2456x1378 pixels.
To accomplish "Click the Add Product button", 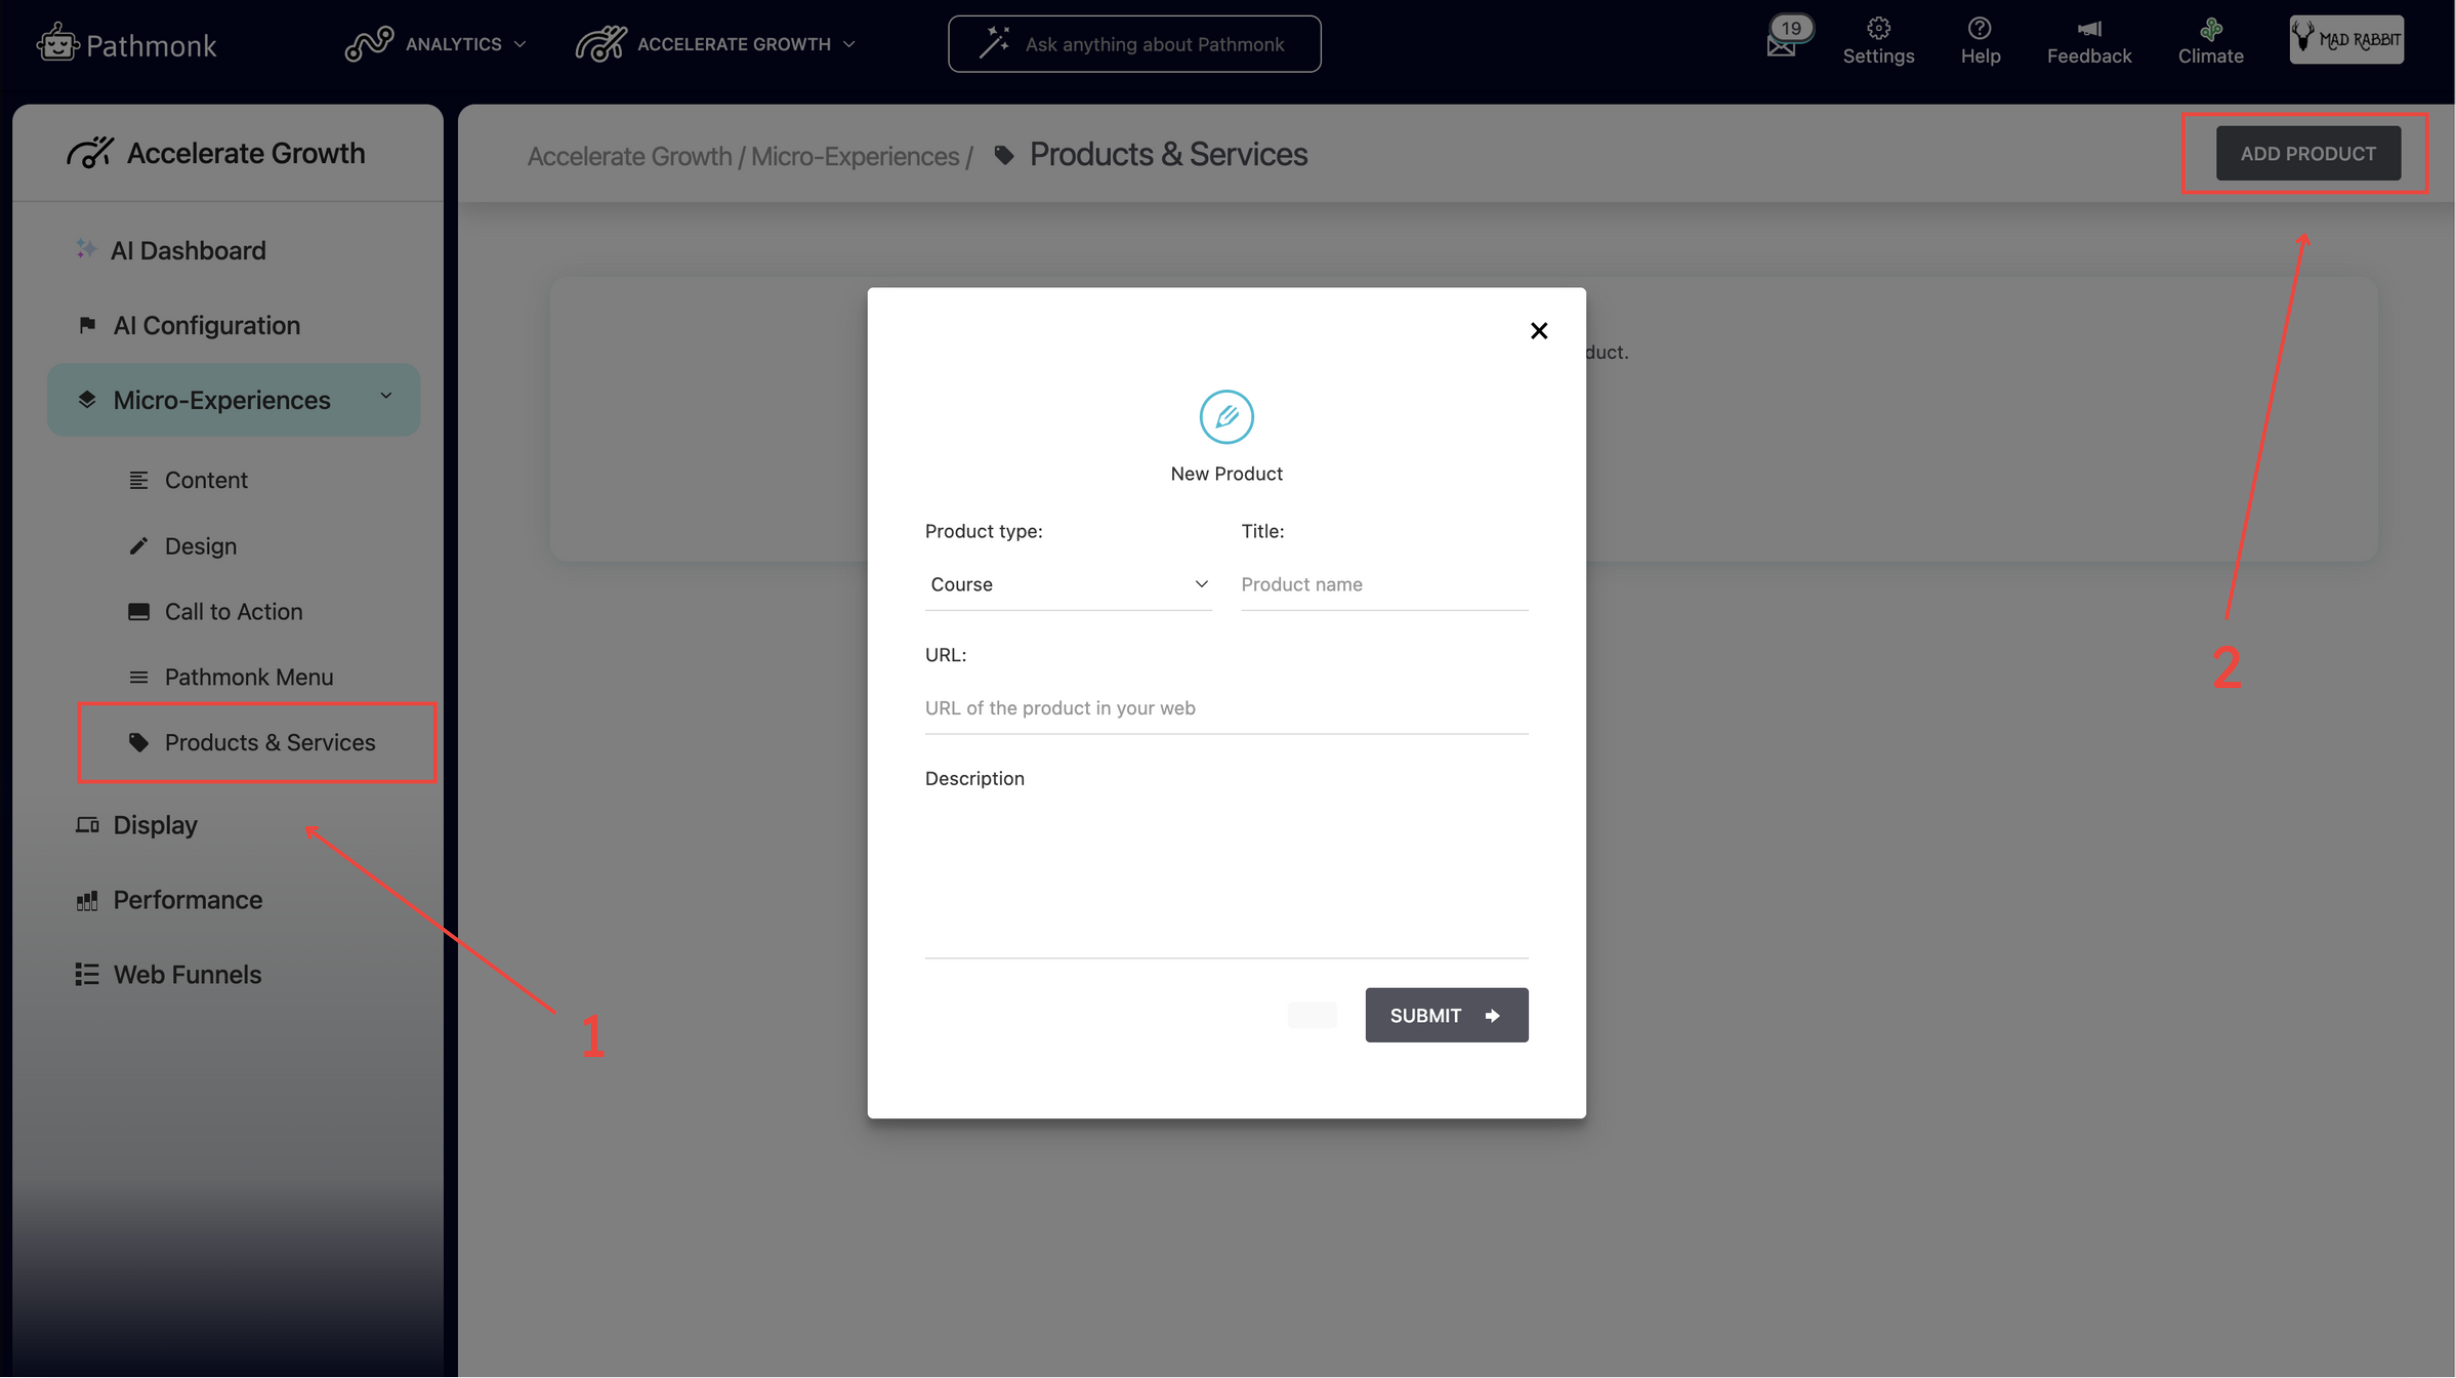I will [2307, 153].
